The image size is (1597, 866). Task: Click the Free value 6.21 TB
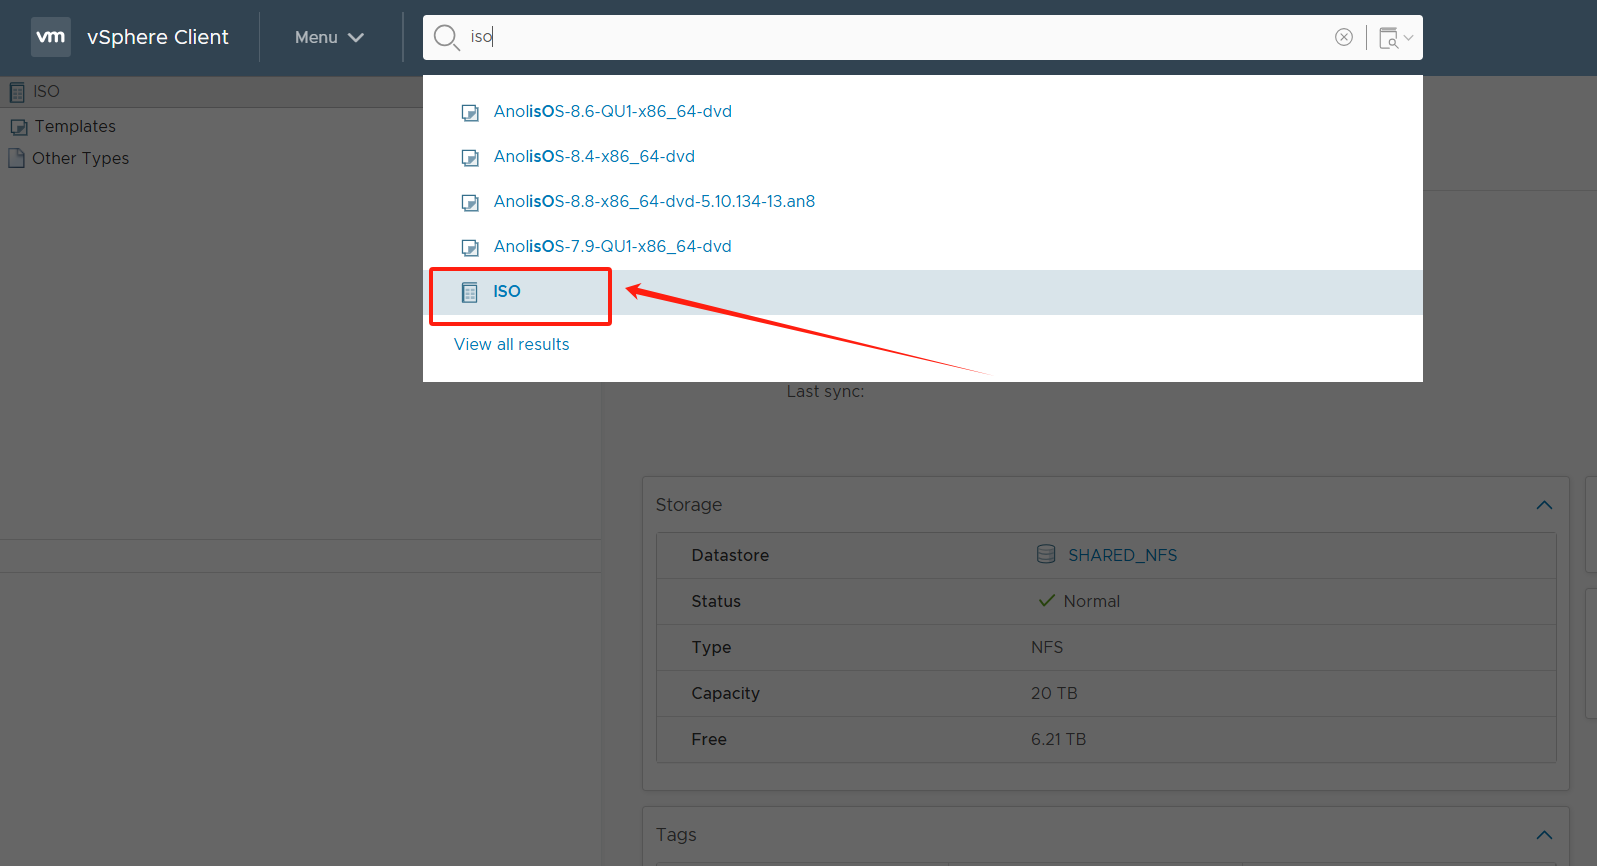1058,739
